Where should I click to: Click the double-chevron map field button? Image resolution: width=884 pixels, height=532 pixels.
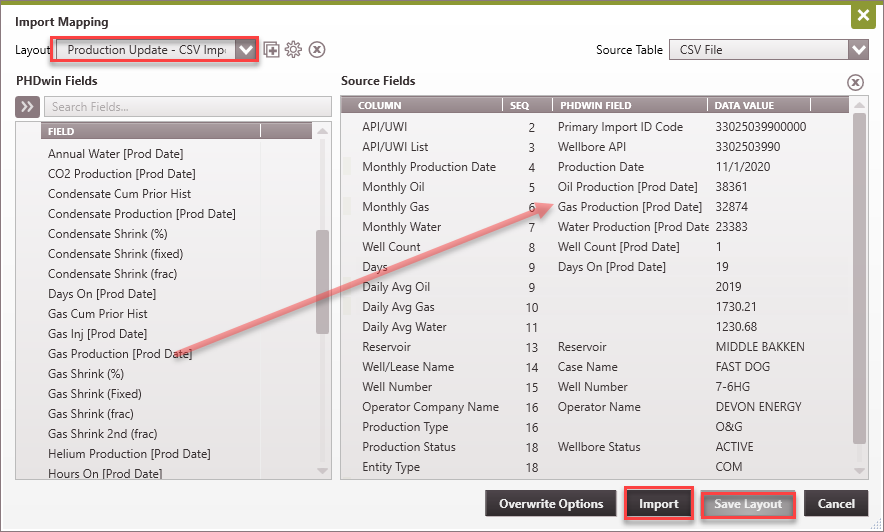coord(27,107)
